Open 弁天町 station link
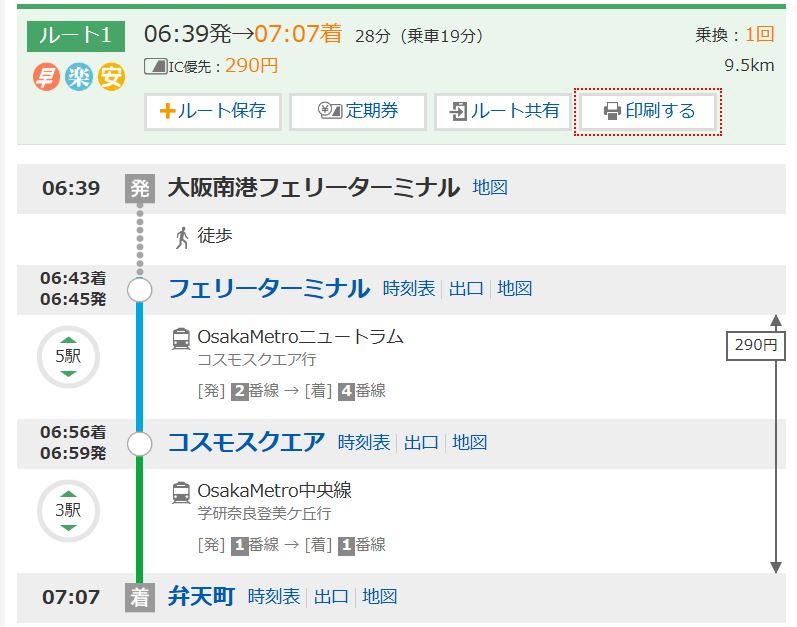The image size is (797, 627). (201, 597)
